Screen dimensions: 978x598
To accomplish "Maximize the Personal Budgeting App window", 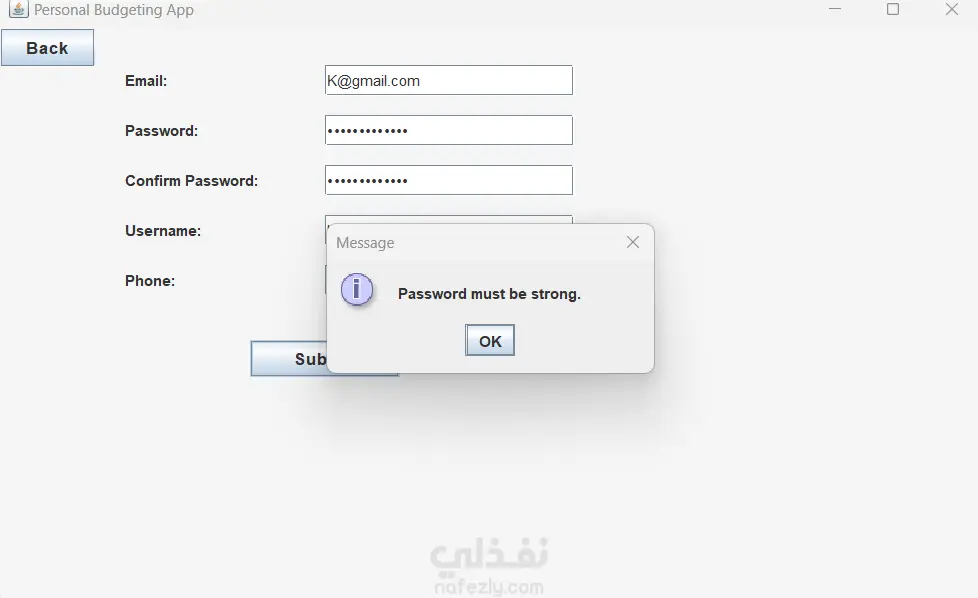I will [893, 10].
